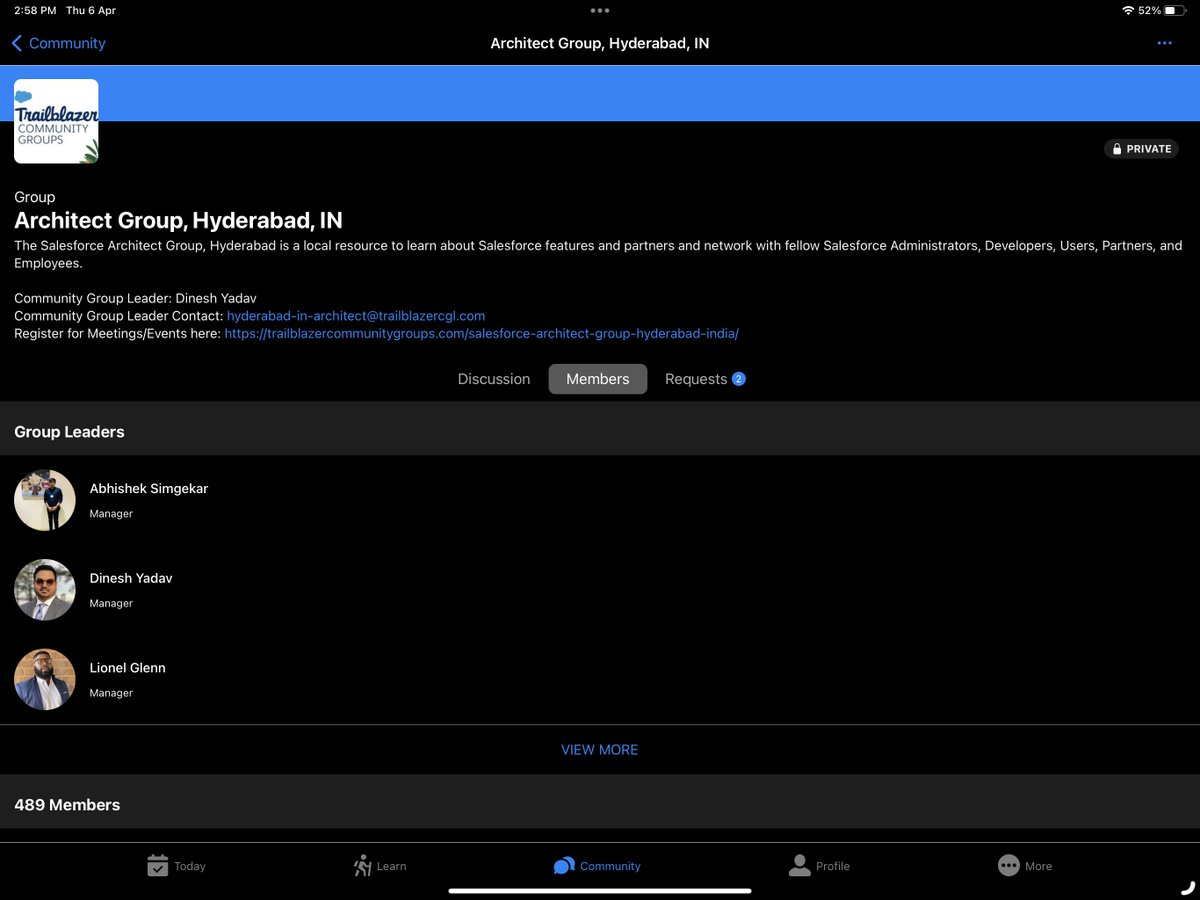Tap the battery status icon
This screenshot has height=900, width=1200.
(1176, 10)
